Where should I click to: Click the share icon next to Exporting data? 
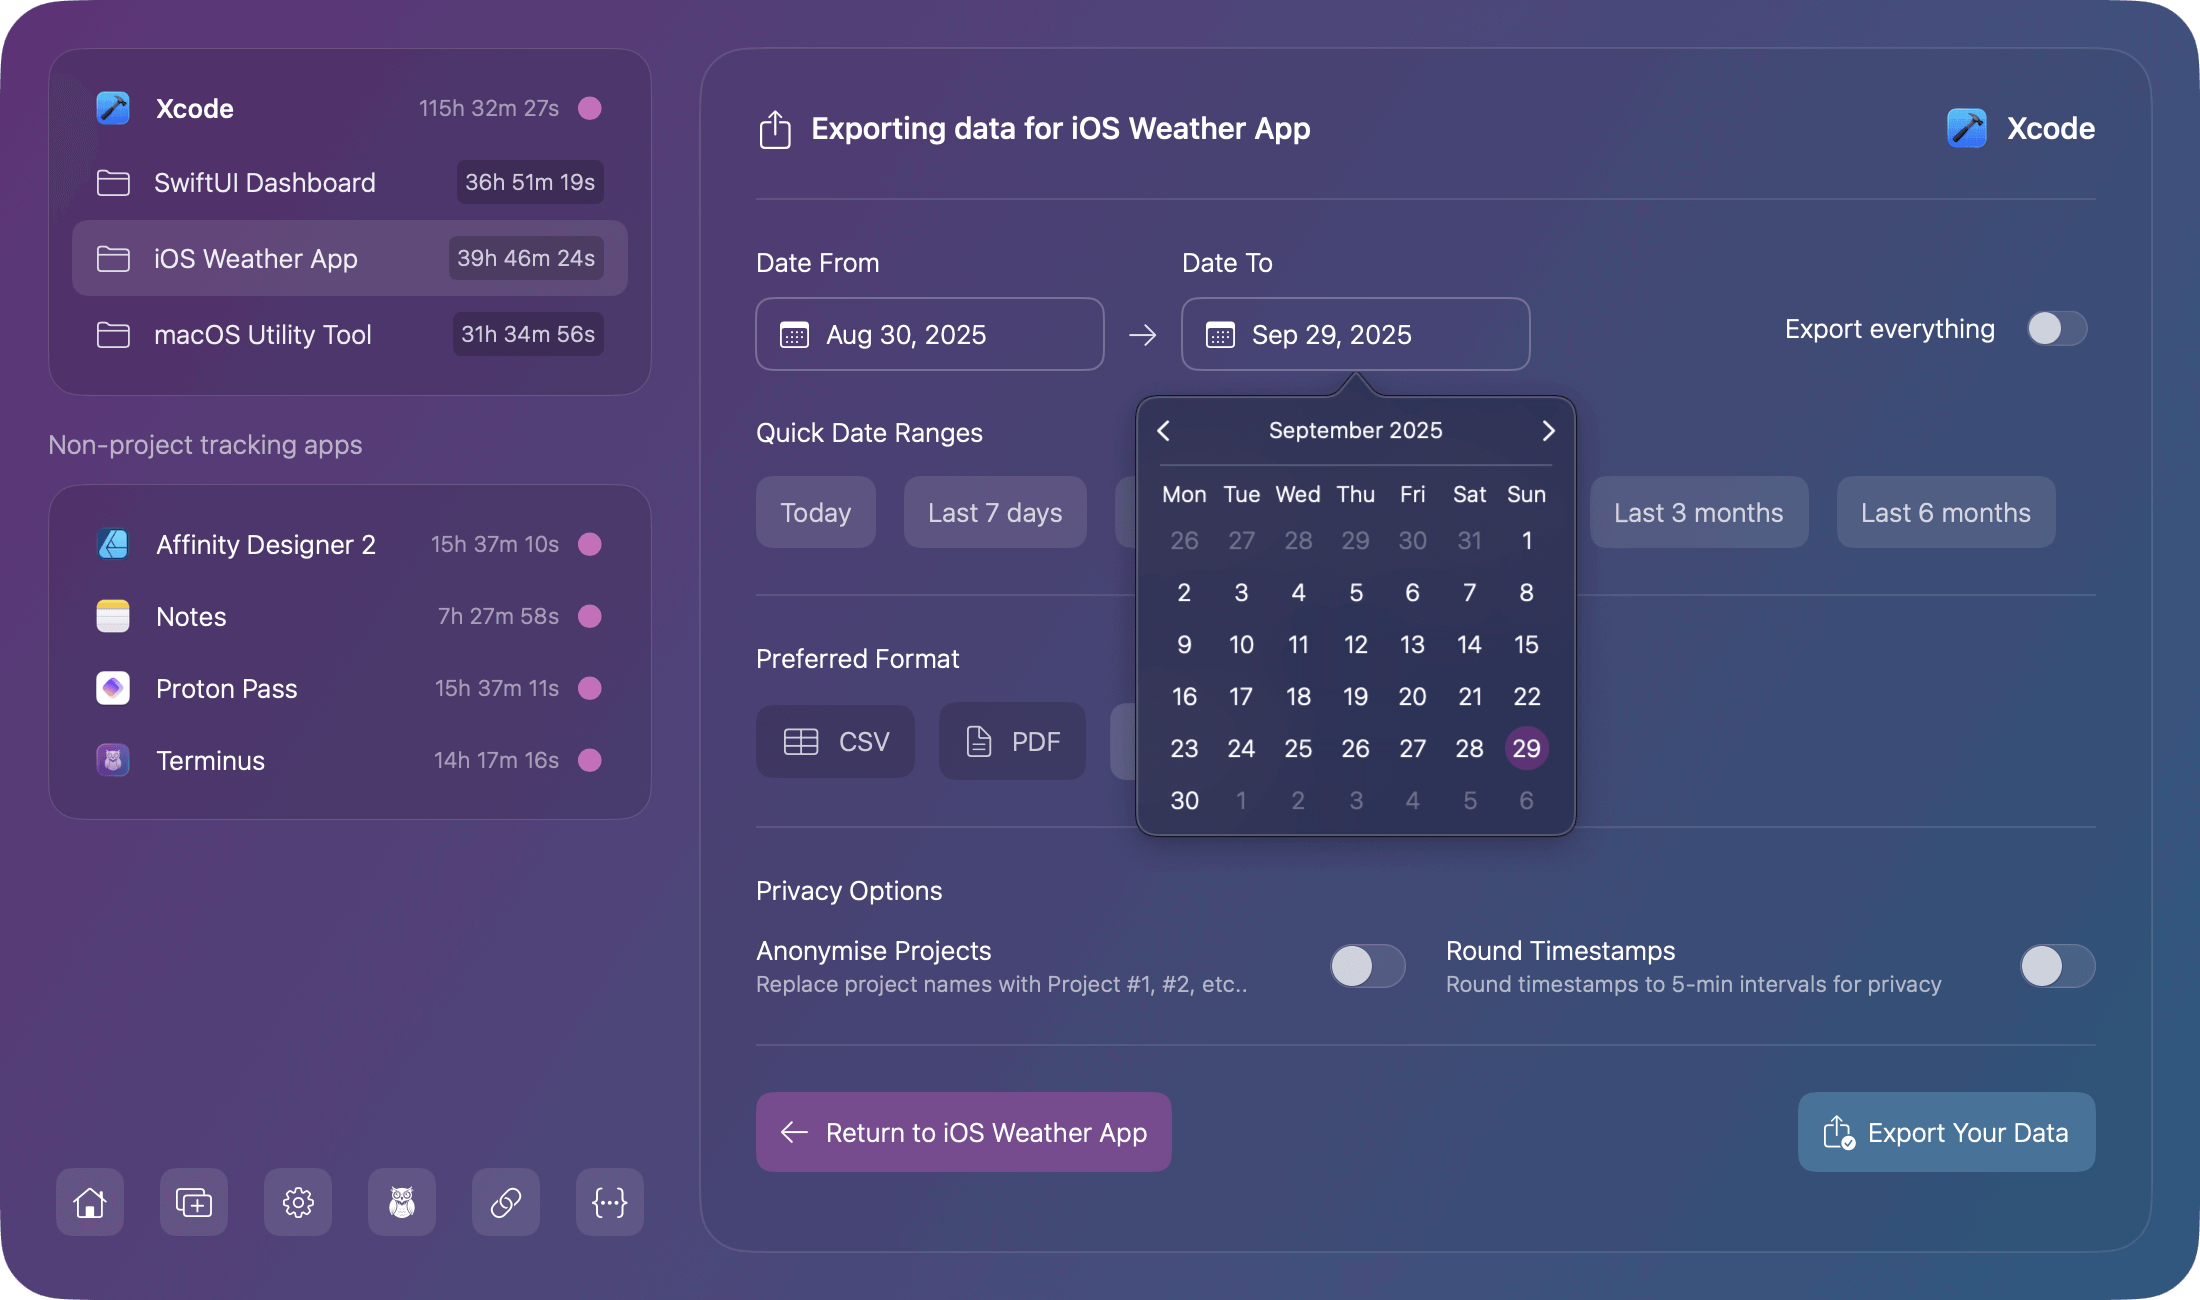point(774,129)
